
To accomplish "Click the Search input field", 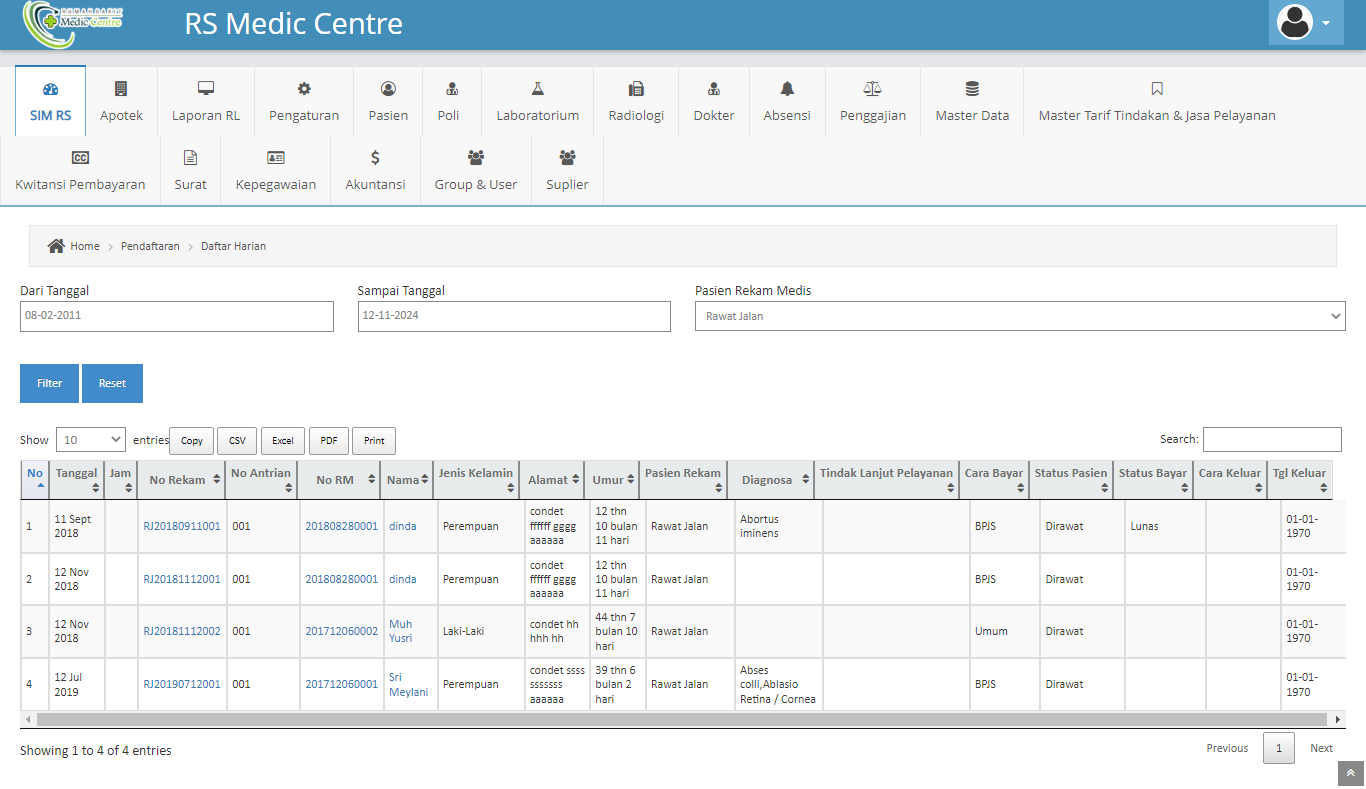I will point(1271,439).
